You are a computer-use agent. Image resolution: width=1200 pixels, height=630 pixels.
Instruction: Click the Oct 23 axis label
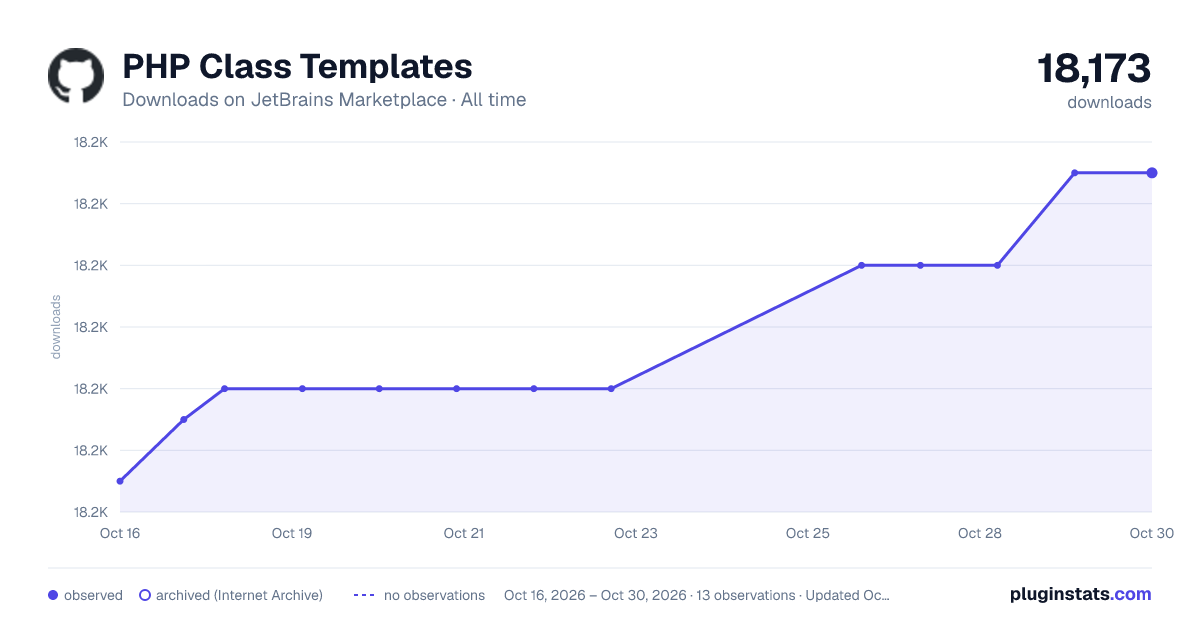(x=636, y=533)
